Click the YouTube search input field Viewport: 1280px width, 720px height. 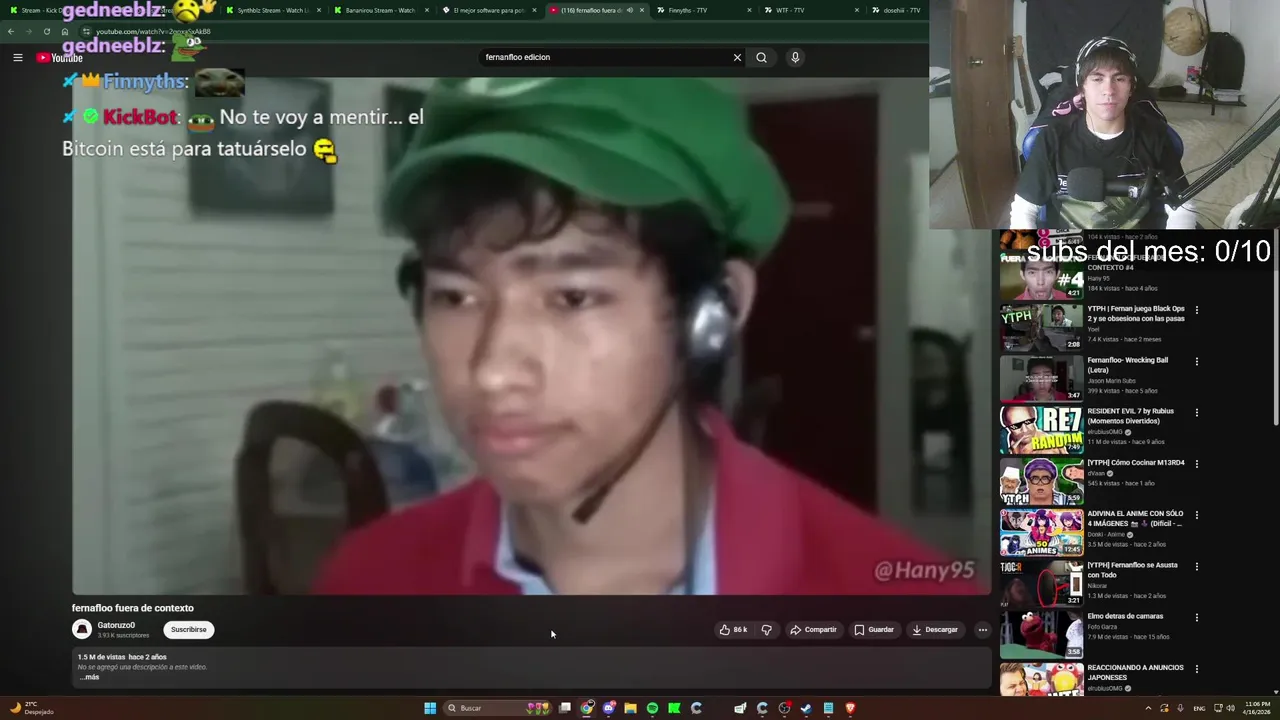(605, 57)
